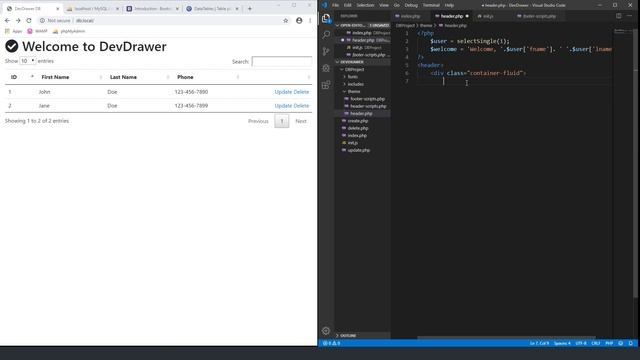Open the Apps bookmark shortcut
The image size is (640, 360).
coord(13,31)
